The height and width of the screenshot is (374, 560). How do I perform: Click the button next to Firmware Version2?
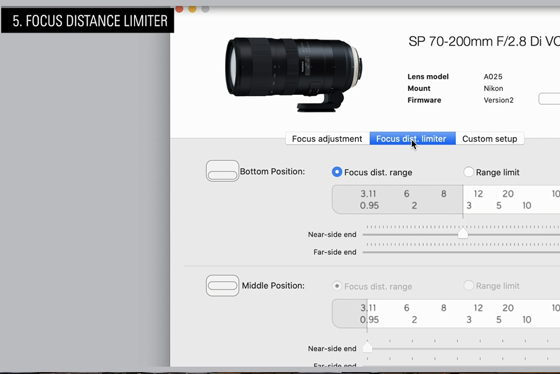pos(549,99)
